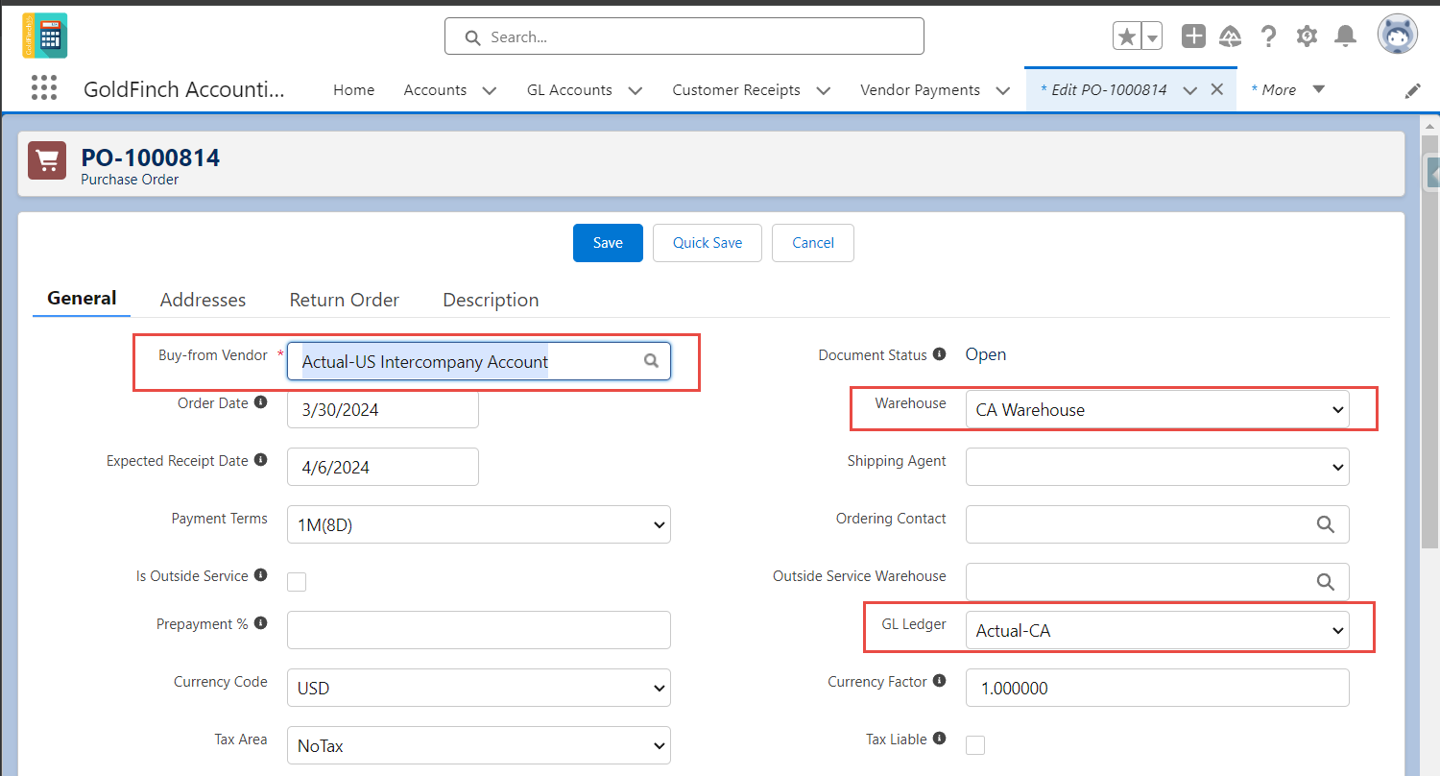The image size is (1440, 776).
Task: Open the Customer Receipts nav item
Action: [736, 89]
